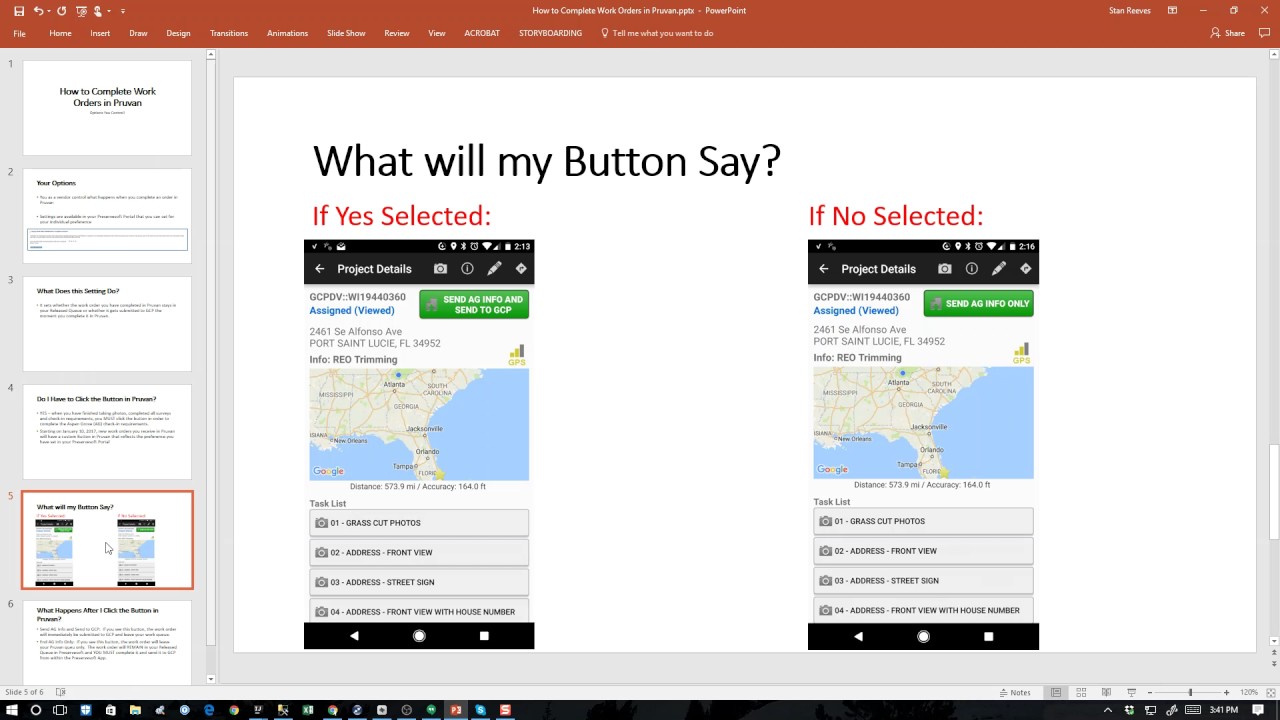Click the zoom slider handle
Image resolution: width=1280 pixels, height=720 pixels.
click(x=1190, y=692)
